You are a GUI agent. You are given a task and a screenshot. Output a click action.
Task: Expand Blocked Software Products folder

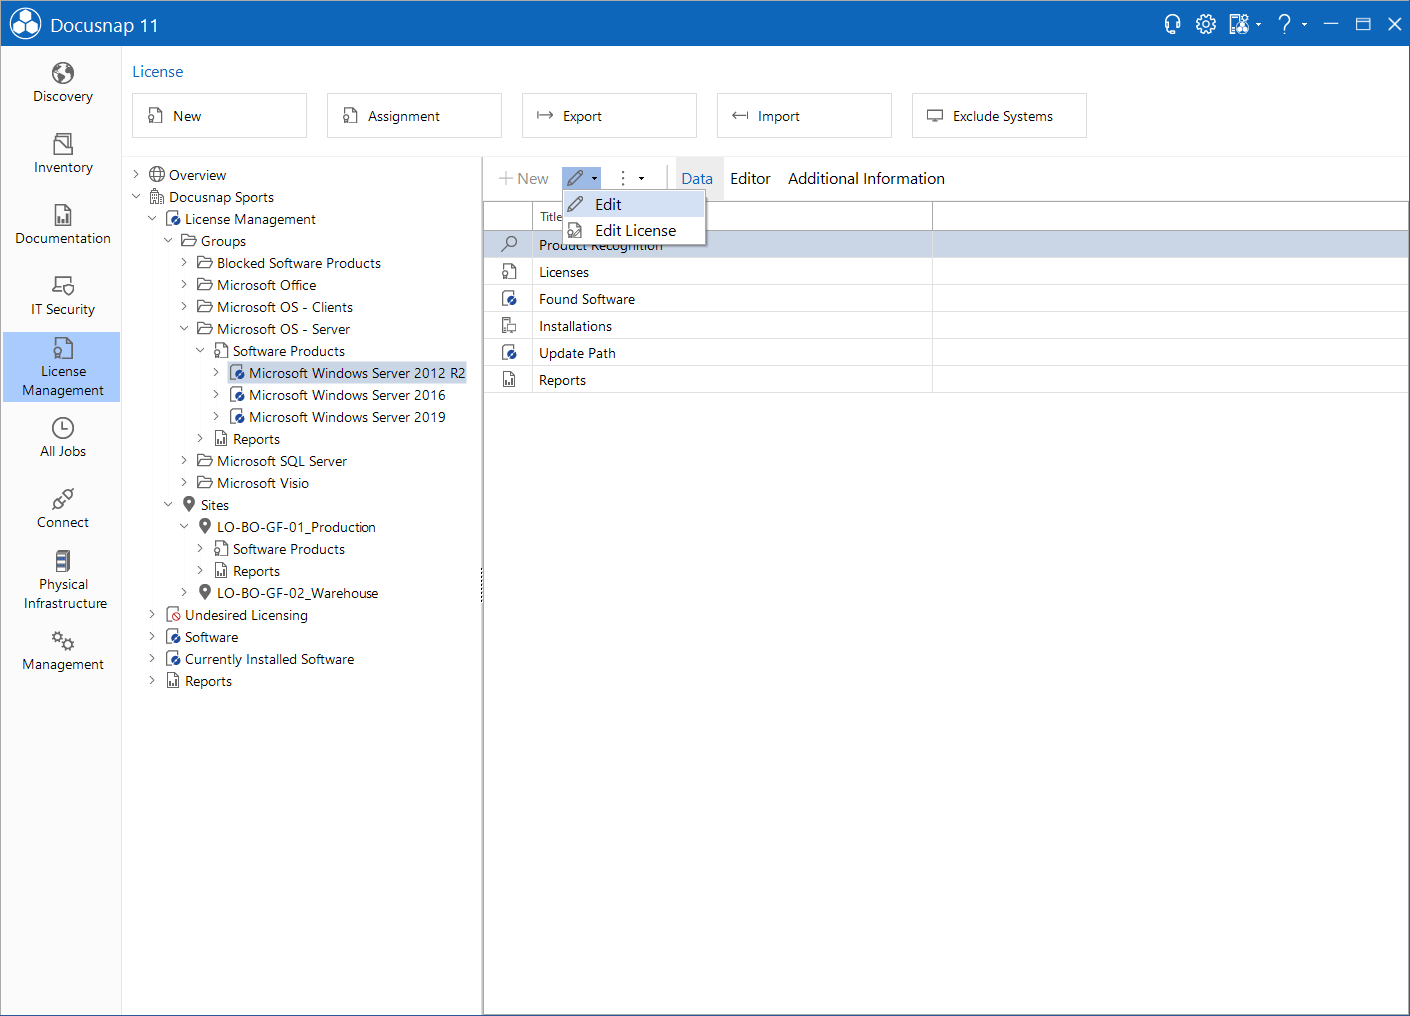184,262
